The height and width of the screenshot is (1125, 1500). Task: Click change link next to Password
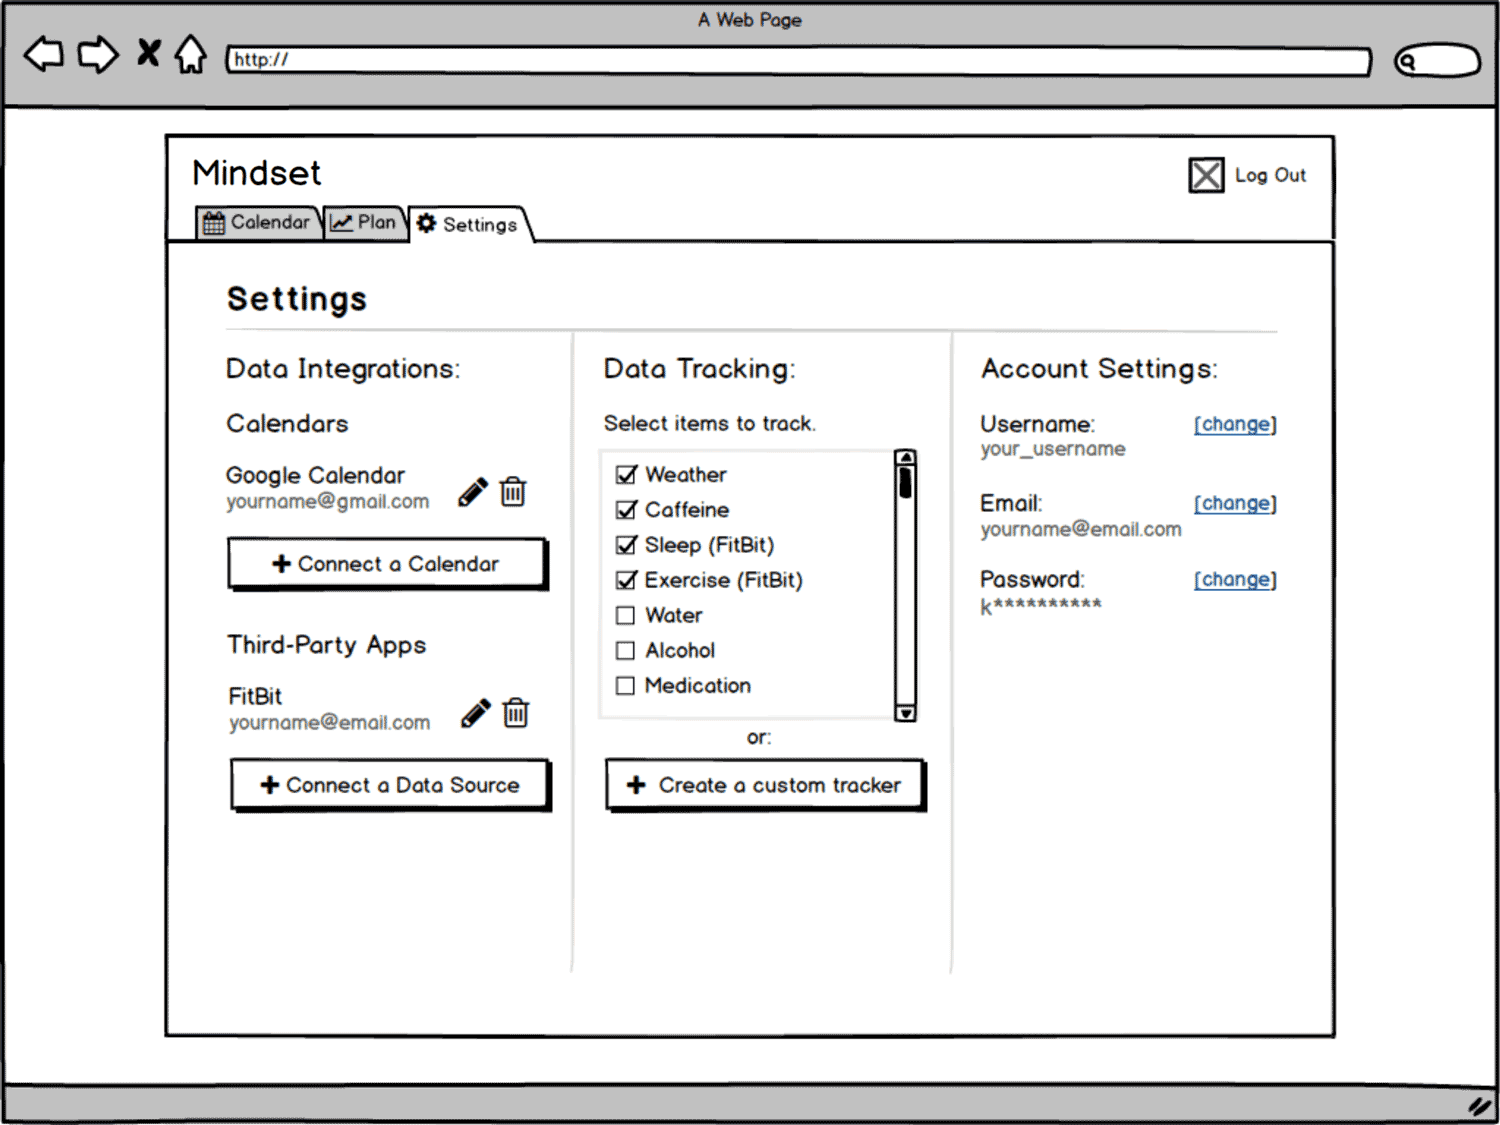[x=1235, y=579]
